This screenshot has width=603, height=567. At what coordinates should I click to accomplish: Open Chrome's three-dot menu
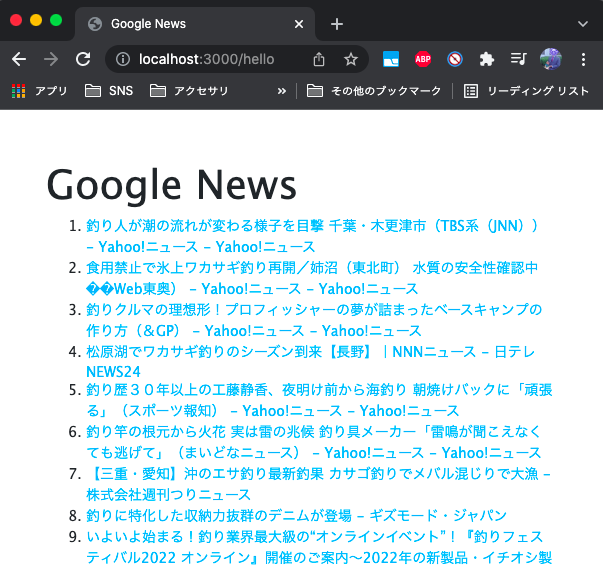tap(583, 59)
